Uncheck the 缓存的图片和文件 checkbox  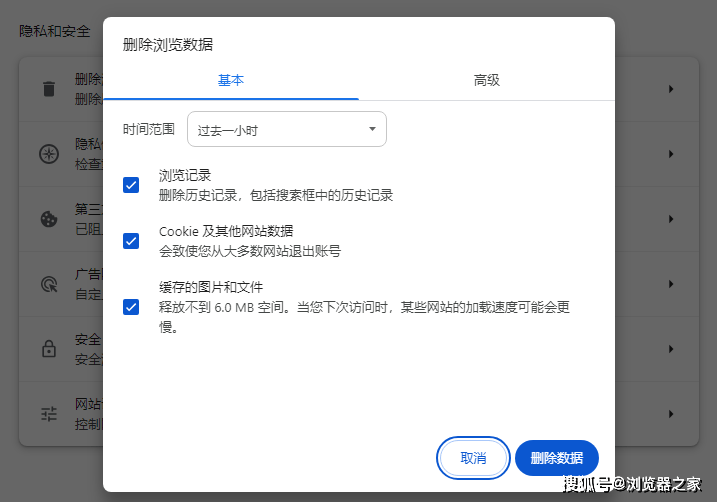[x=131, y=307]
